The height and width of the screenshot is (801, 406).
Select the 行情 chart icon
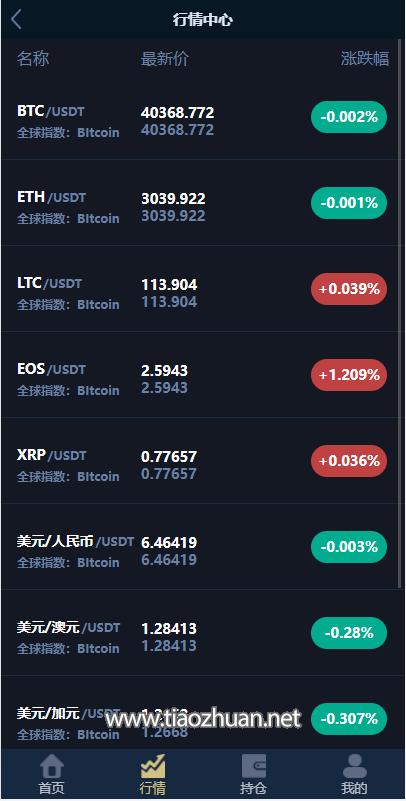click(153, 774)
